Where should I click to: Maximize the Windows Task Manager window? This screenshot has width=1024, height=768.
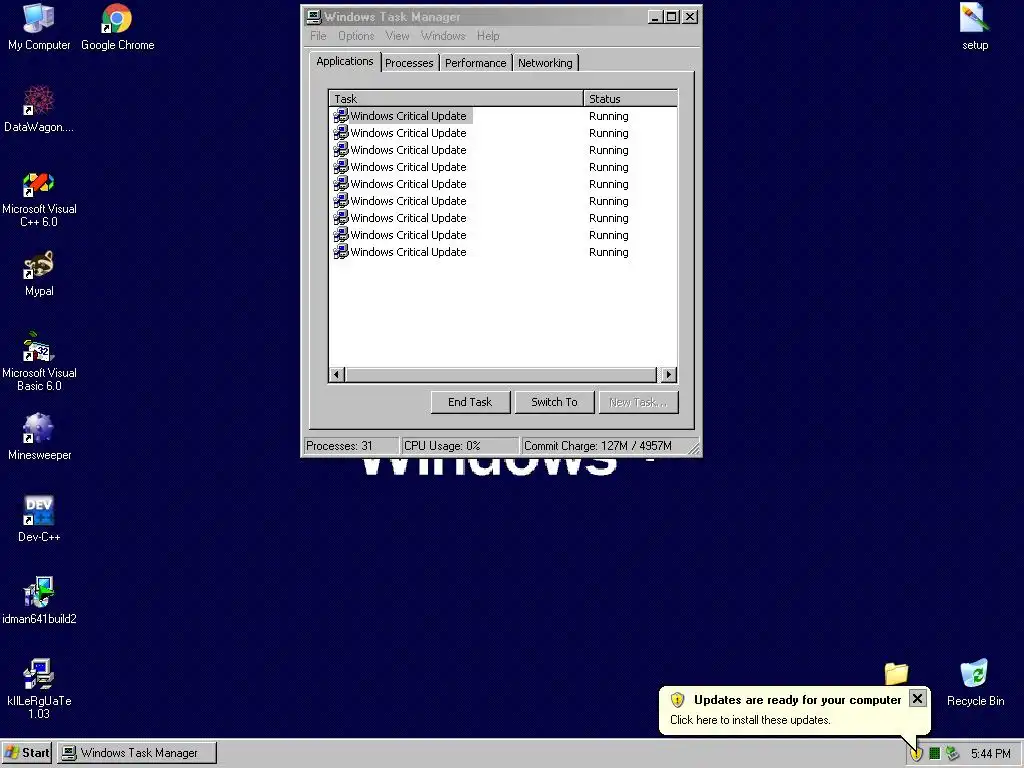tap(671, 16)
